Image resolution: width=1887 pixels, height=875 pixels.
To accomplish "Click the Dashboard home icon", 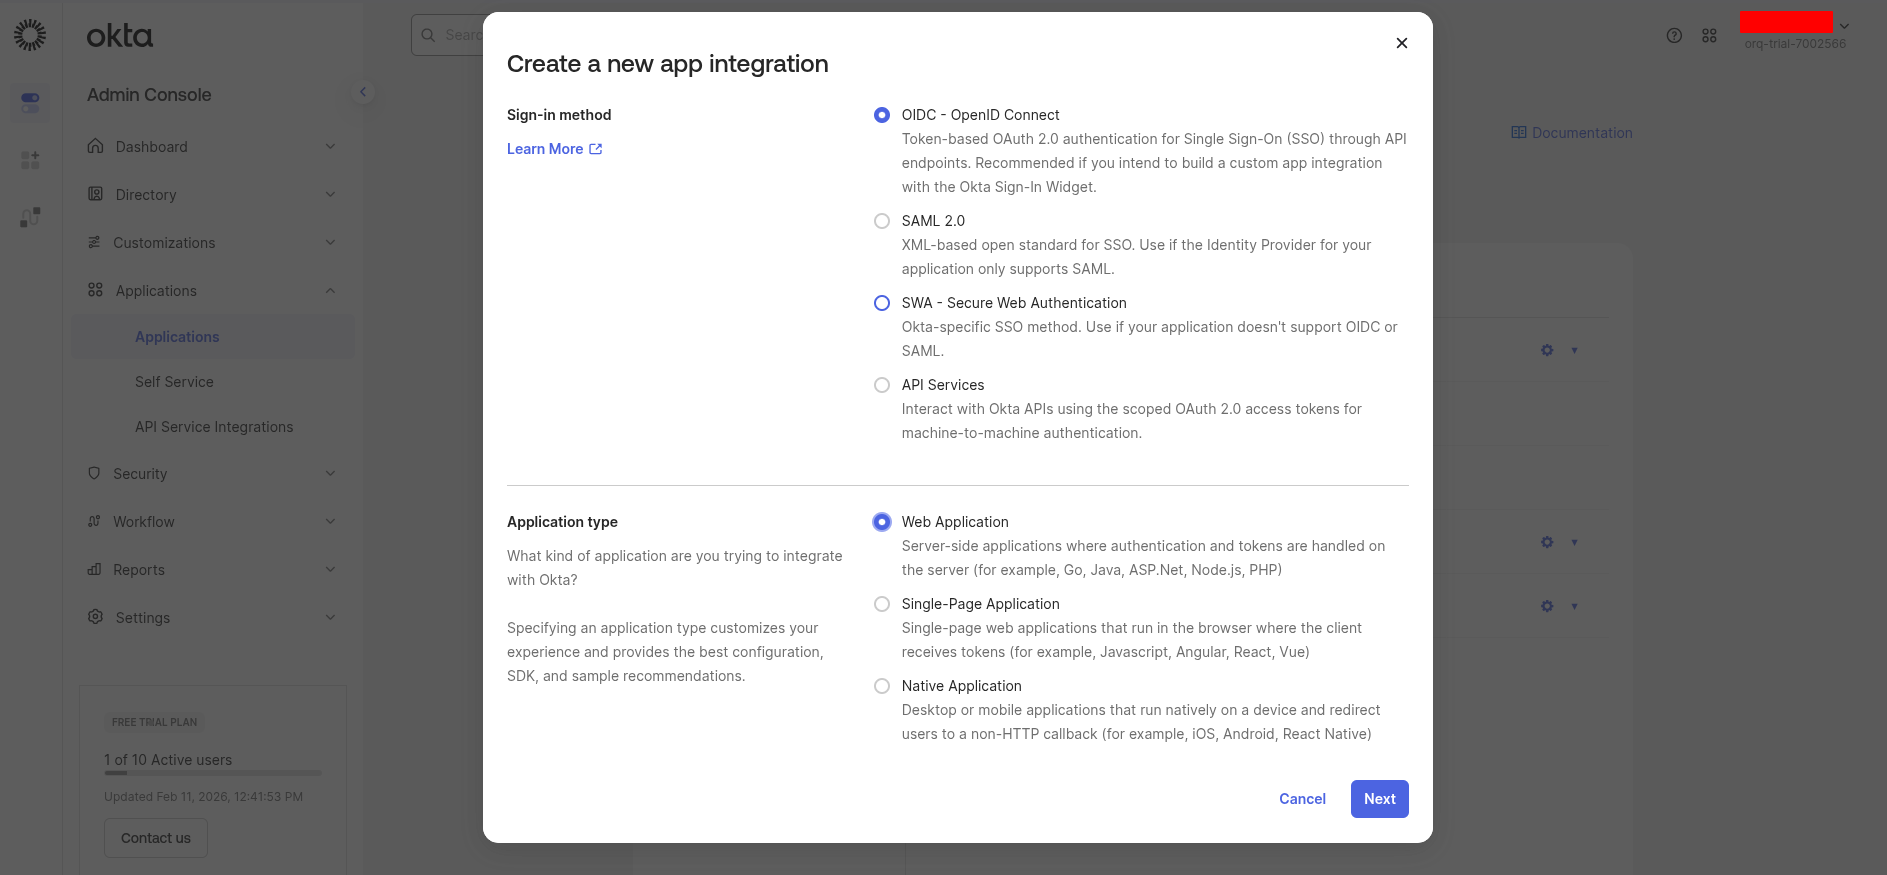I will (x=95, y=146).
